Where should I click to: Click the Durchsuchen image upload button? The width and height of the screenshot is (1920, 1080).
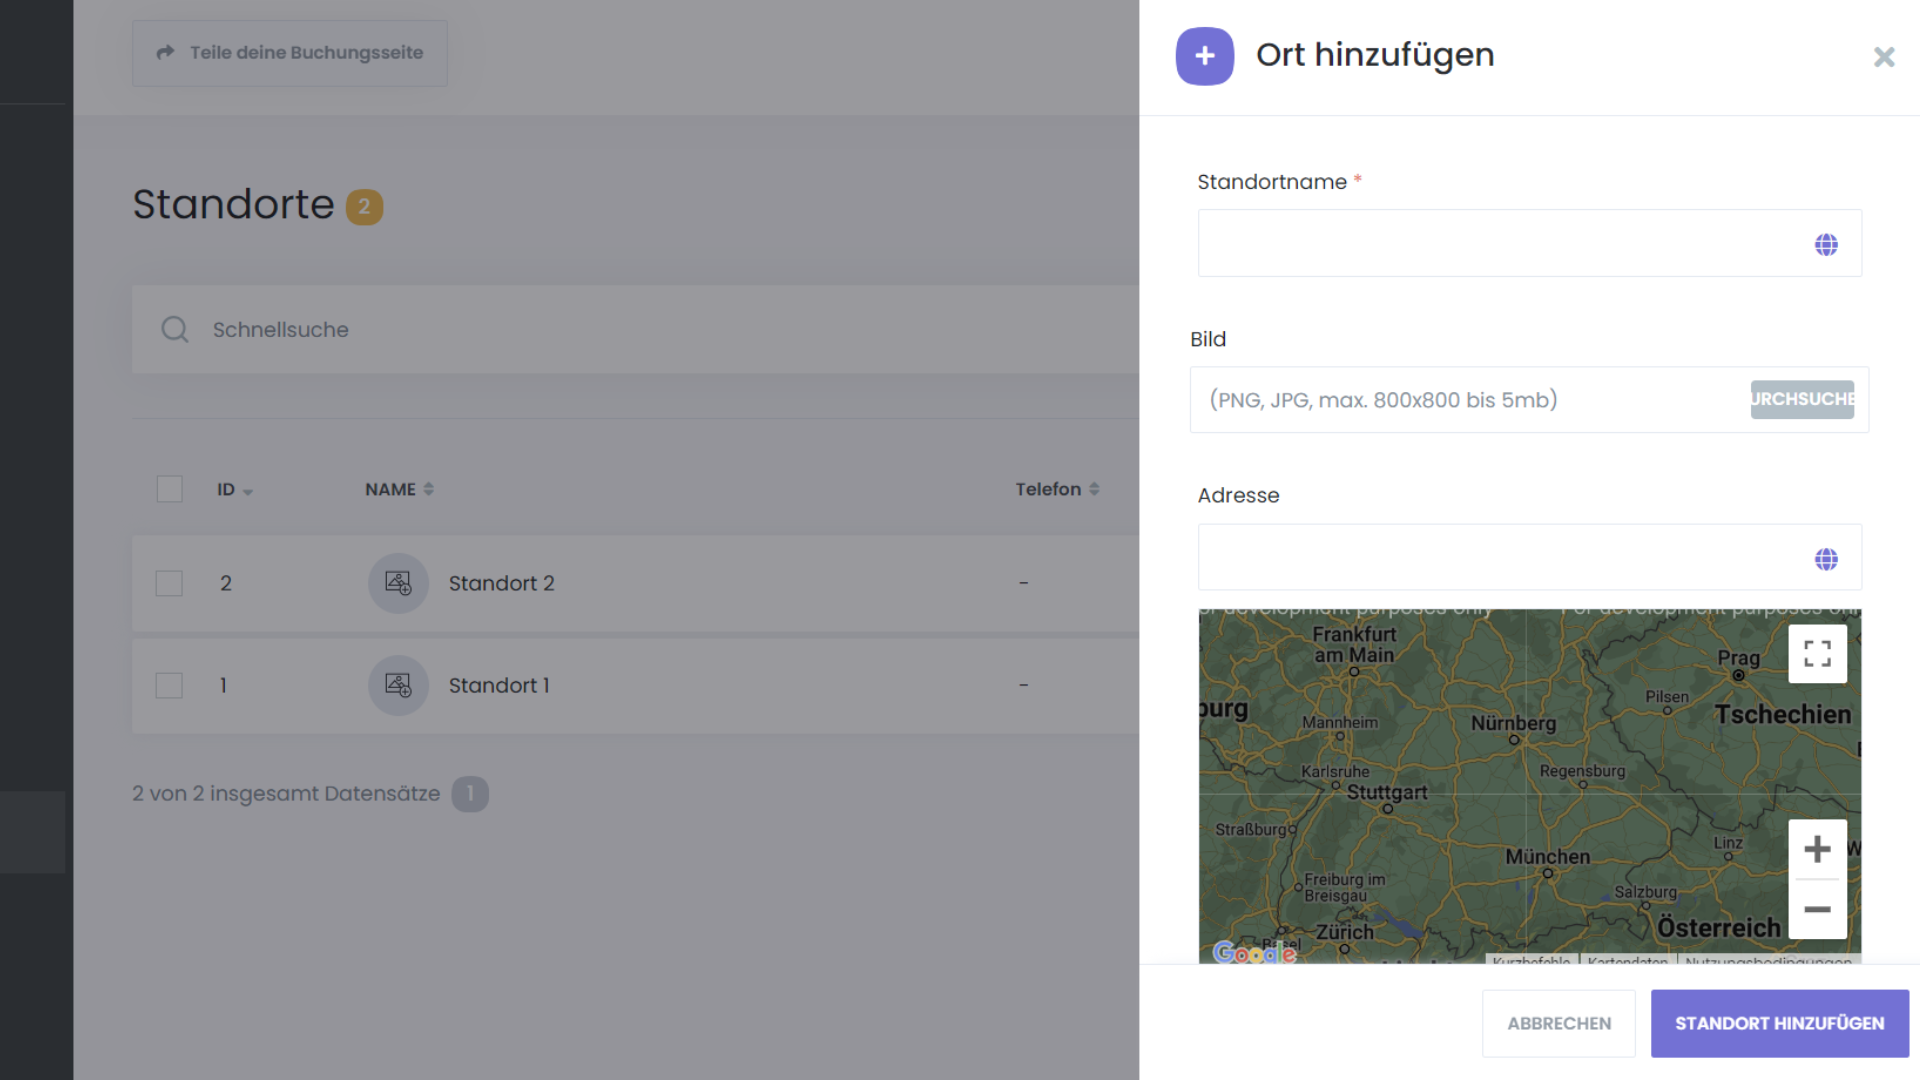(x=1801, y=399)
